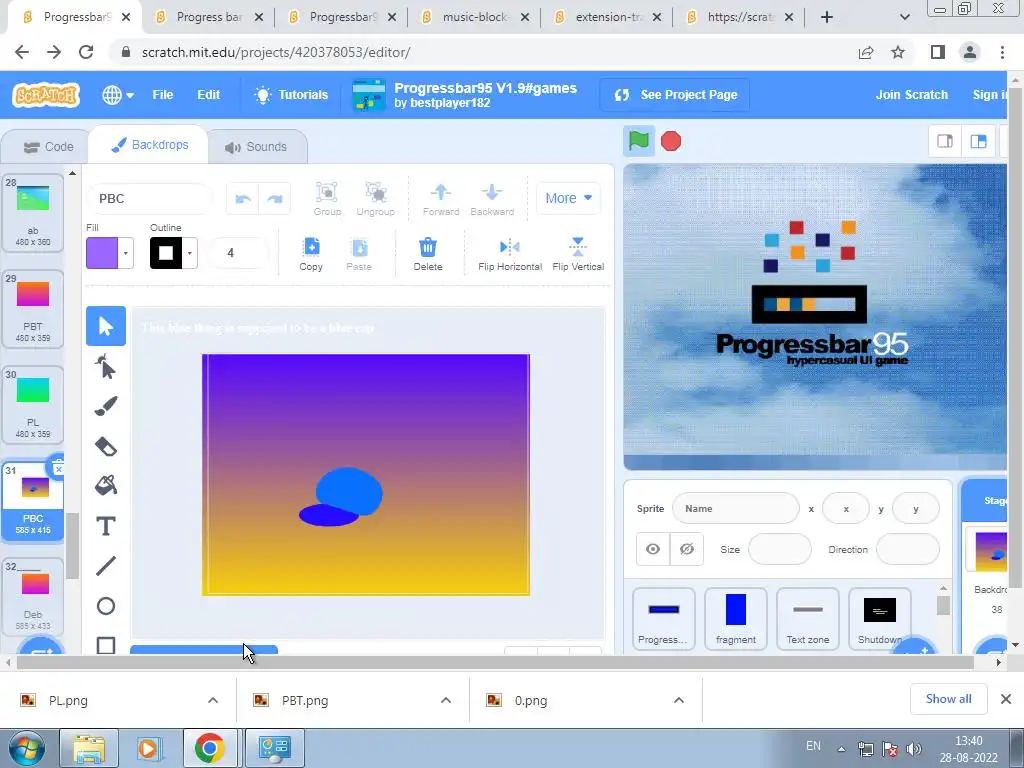Delete backdrop 31 using trash icon
The height and width of the screenshot is (768, 1024).
pyautogui.click(x=58, y=468)
